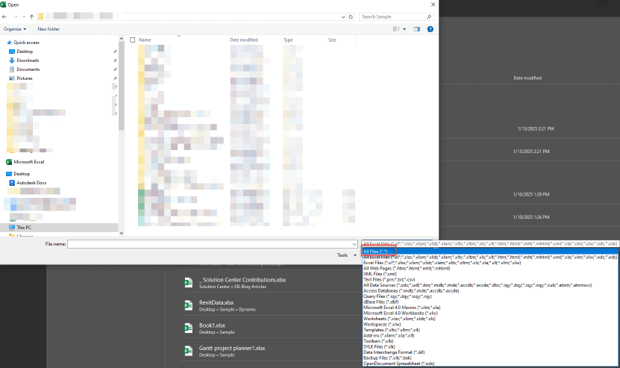Open the Organize dropdown menu
620x368 pixels.
(15, 29)
